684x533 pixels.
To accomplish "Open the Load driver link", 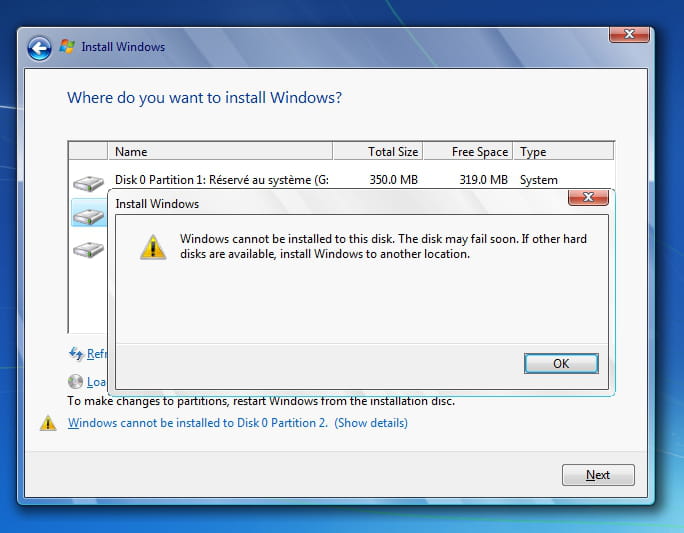I will point(96,382).
